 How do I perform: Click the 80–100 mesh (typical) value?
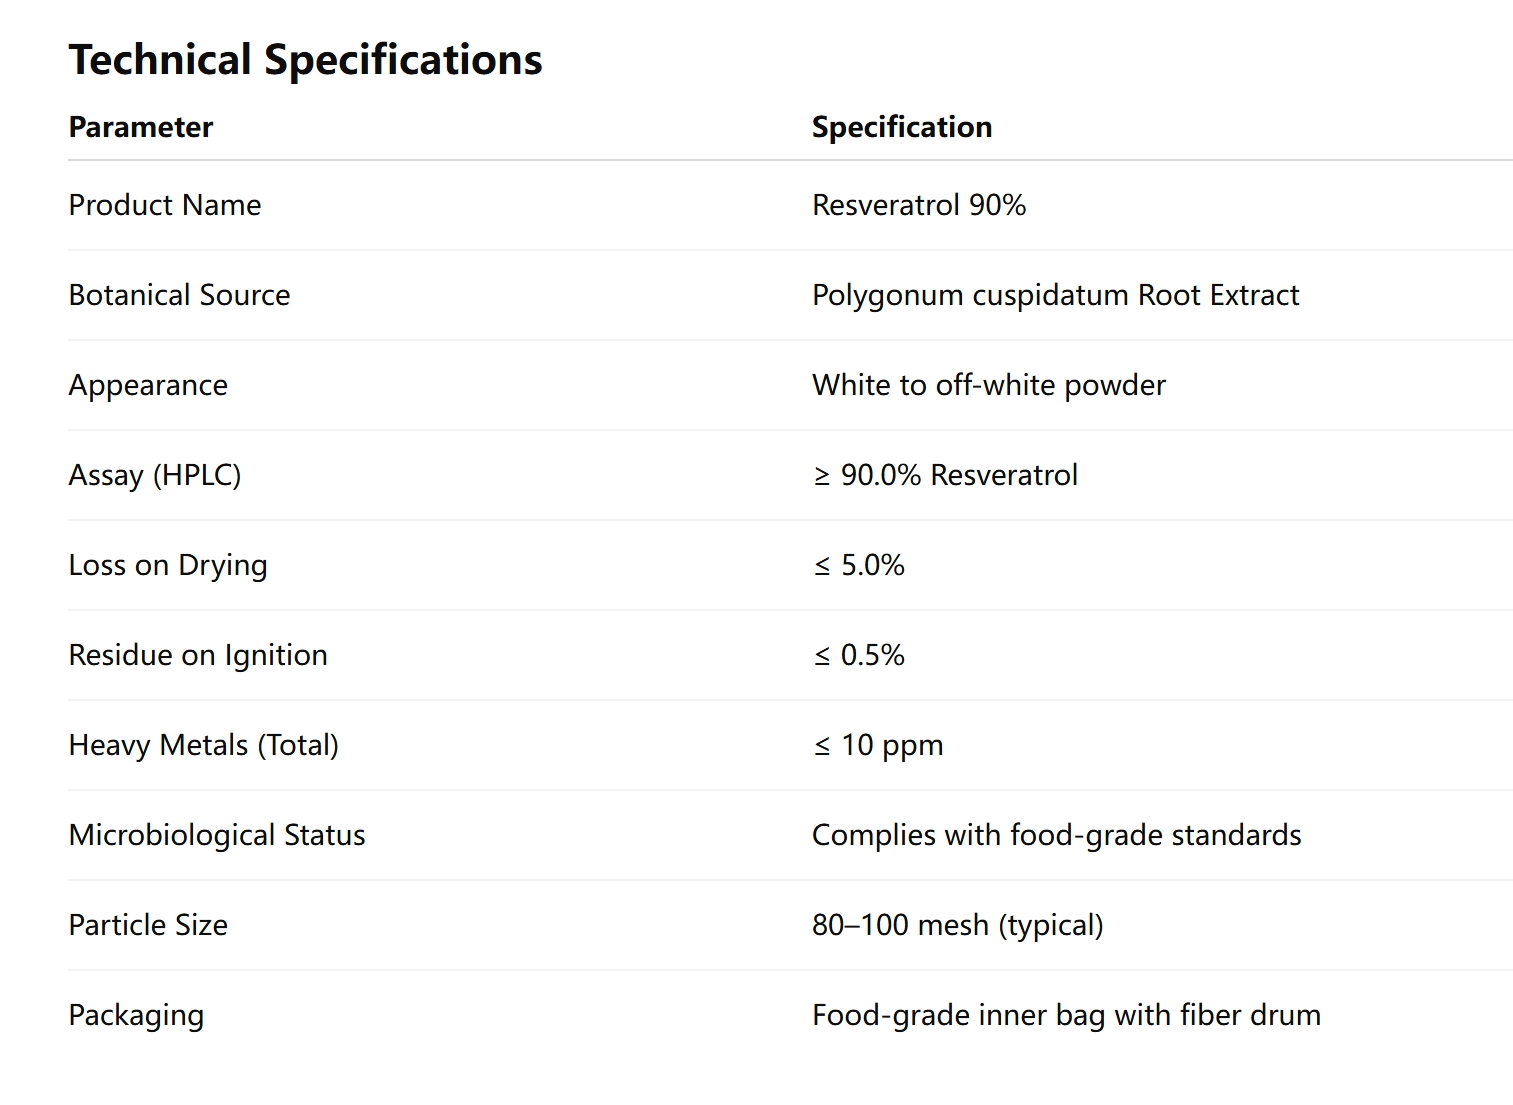click(x=957, y=925)
